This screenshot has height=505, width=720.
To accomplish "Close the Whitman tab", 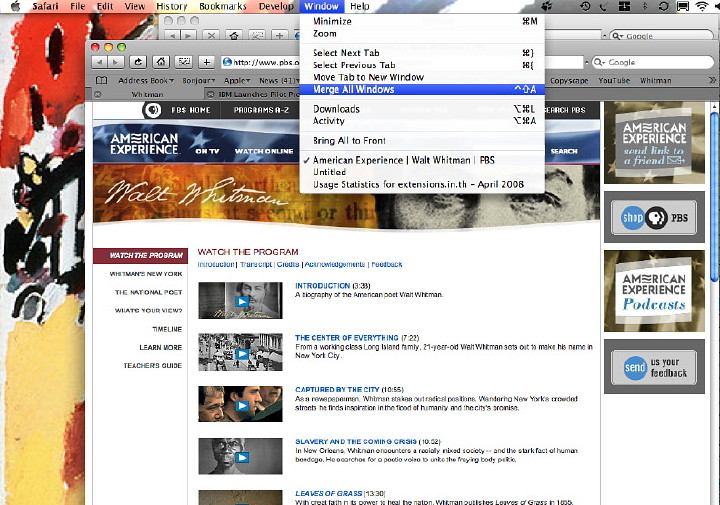I will pyautogui.click(x=97, y=94).
